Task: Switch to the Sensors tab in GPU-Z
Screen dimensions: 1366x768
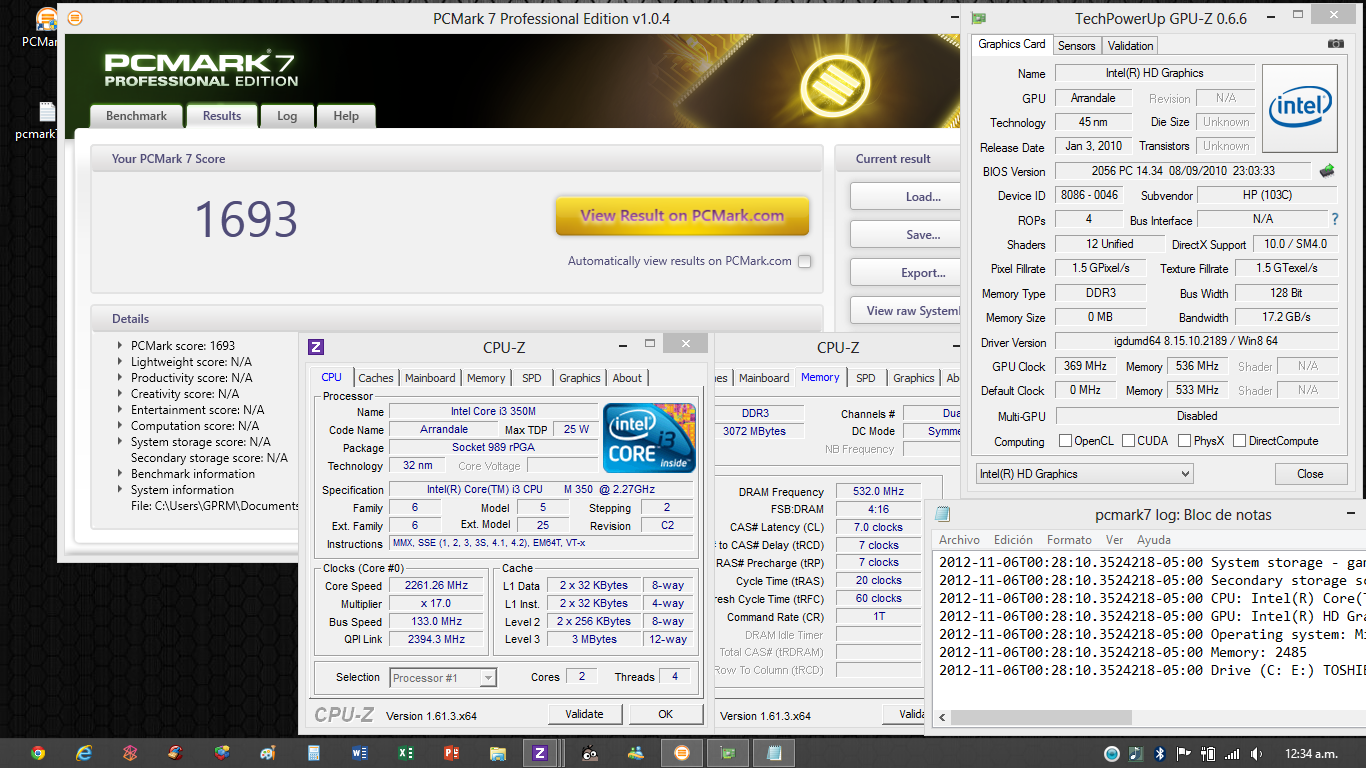Action: (x=1077, y=45)
